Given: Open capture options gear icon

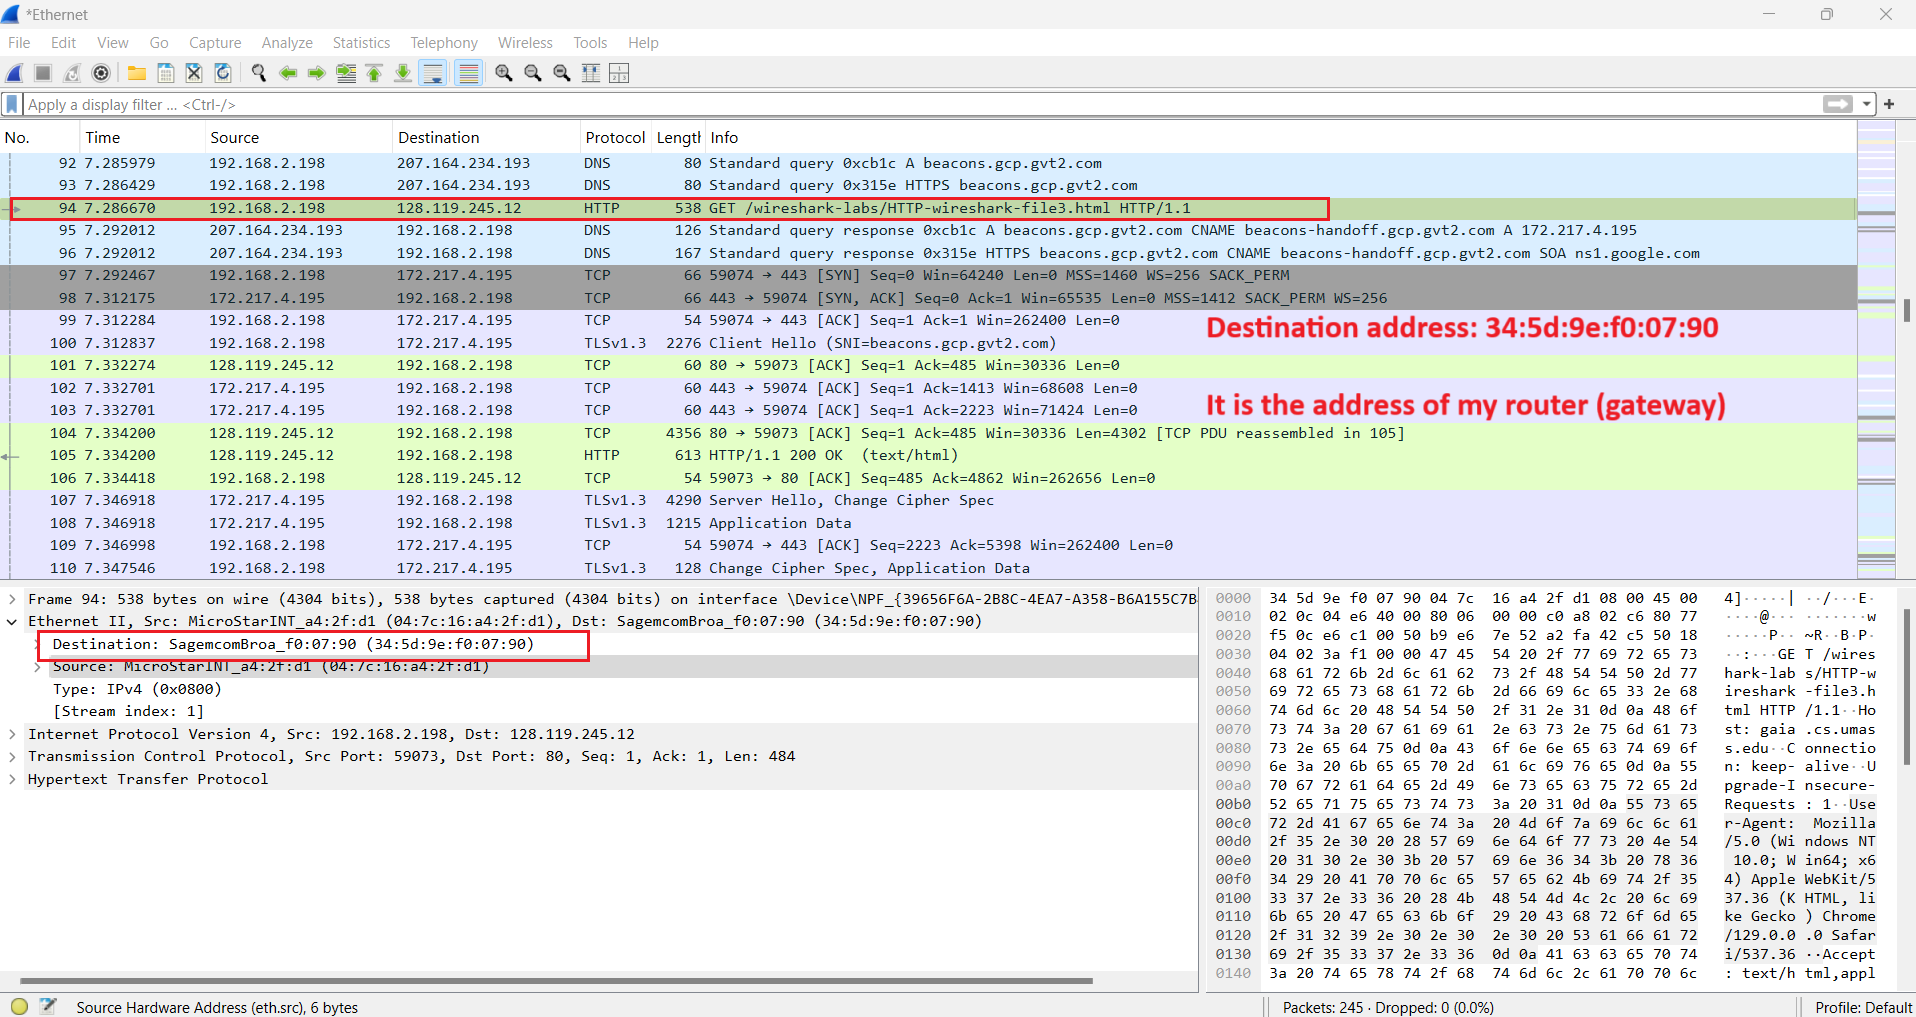Looking at the screenshot, I should point(101,73).
